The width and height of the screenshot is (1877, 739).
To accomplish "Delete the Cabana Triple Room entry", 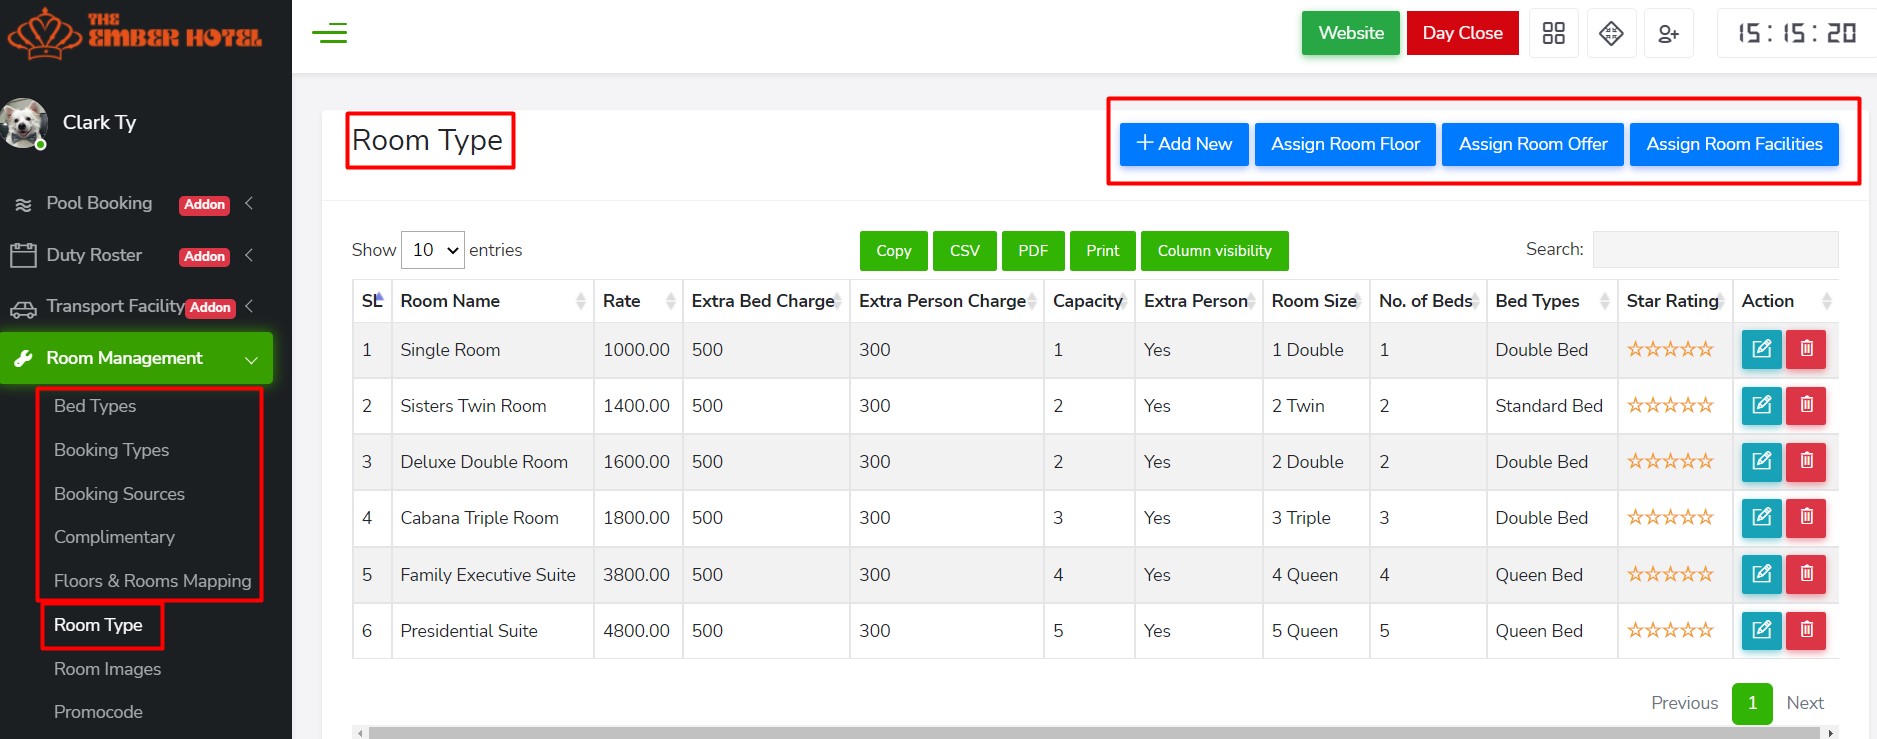I will coord(1806,518).
